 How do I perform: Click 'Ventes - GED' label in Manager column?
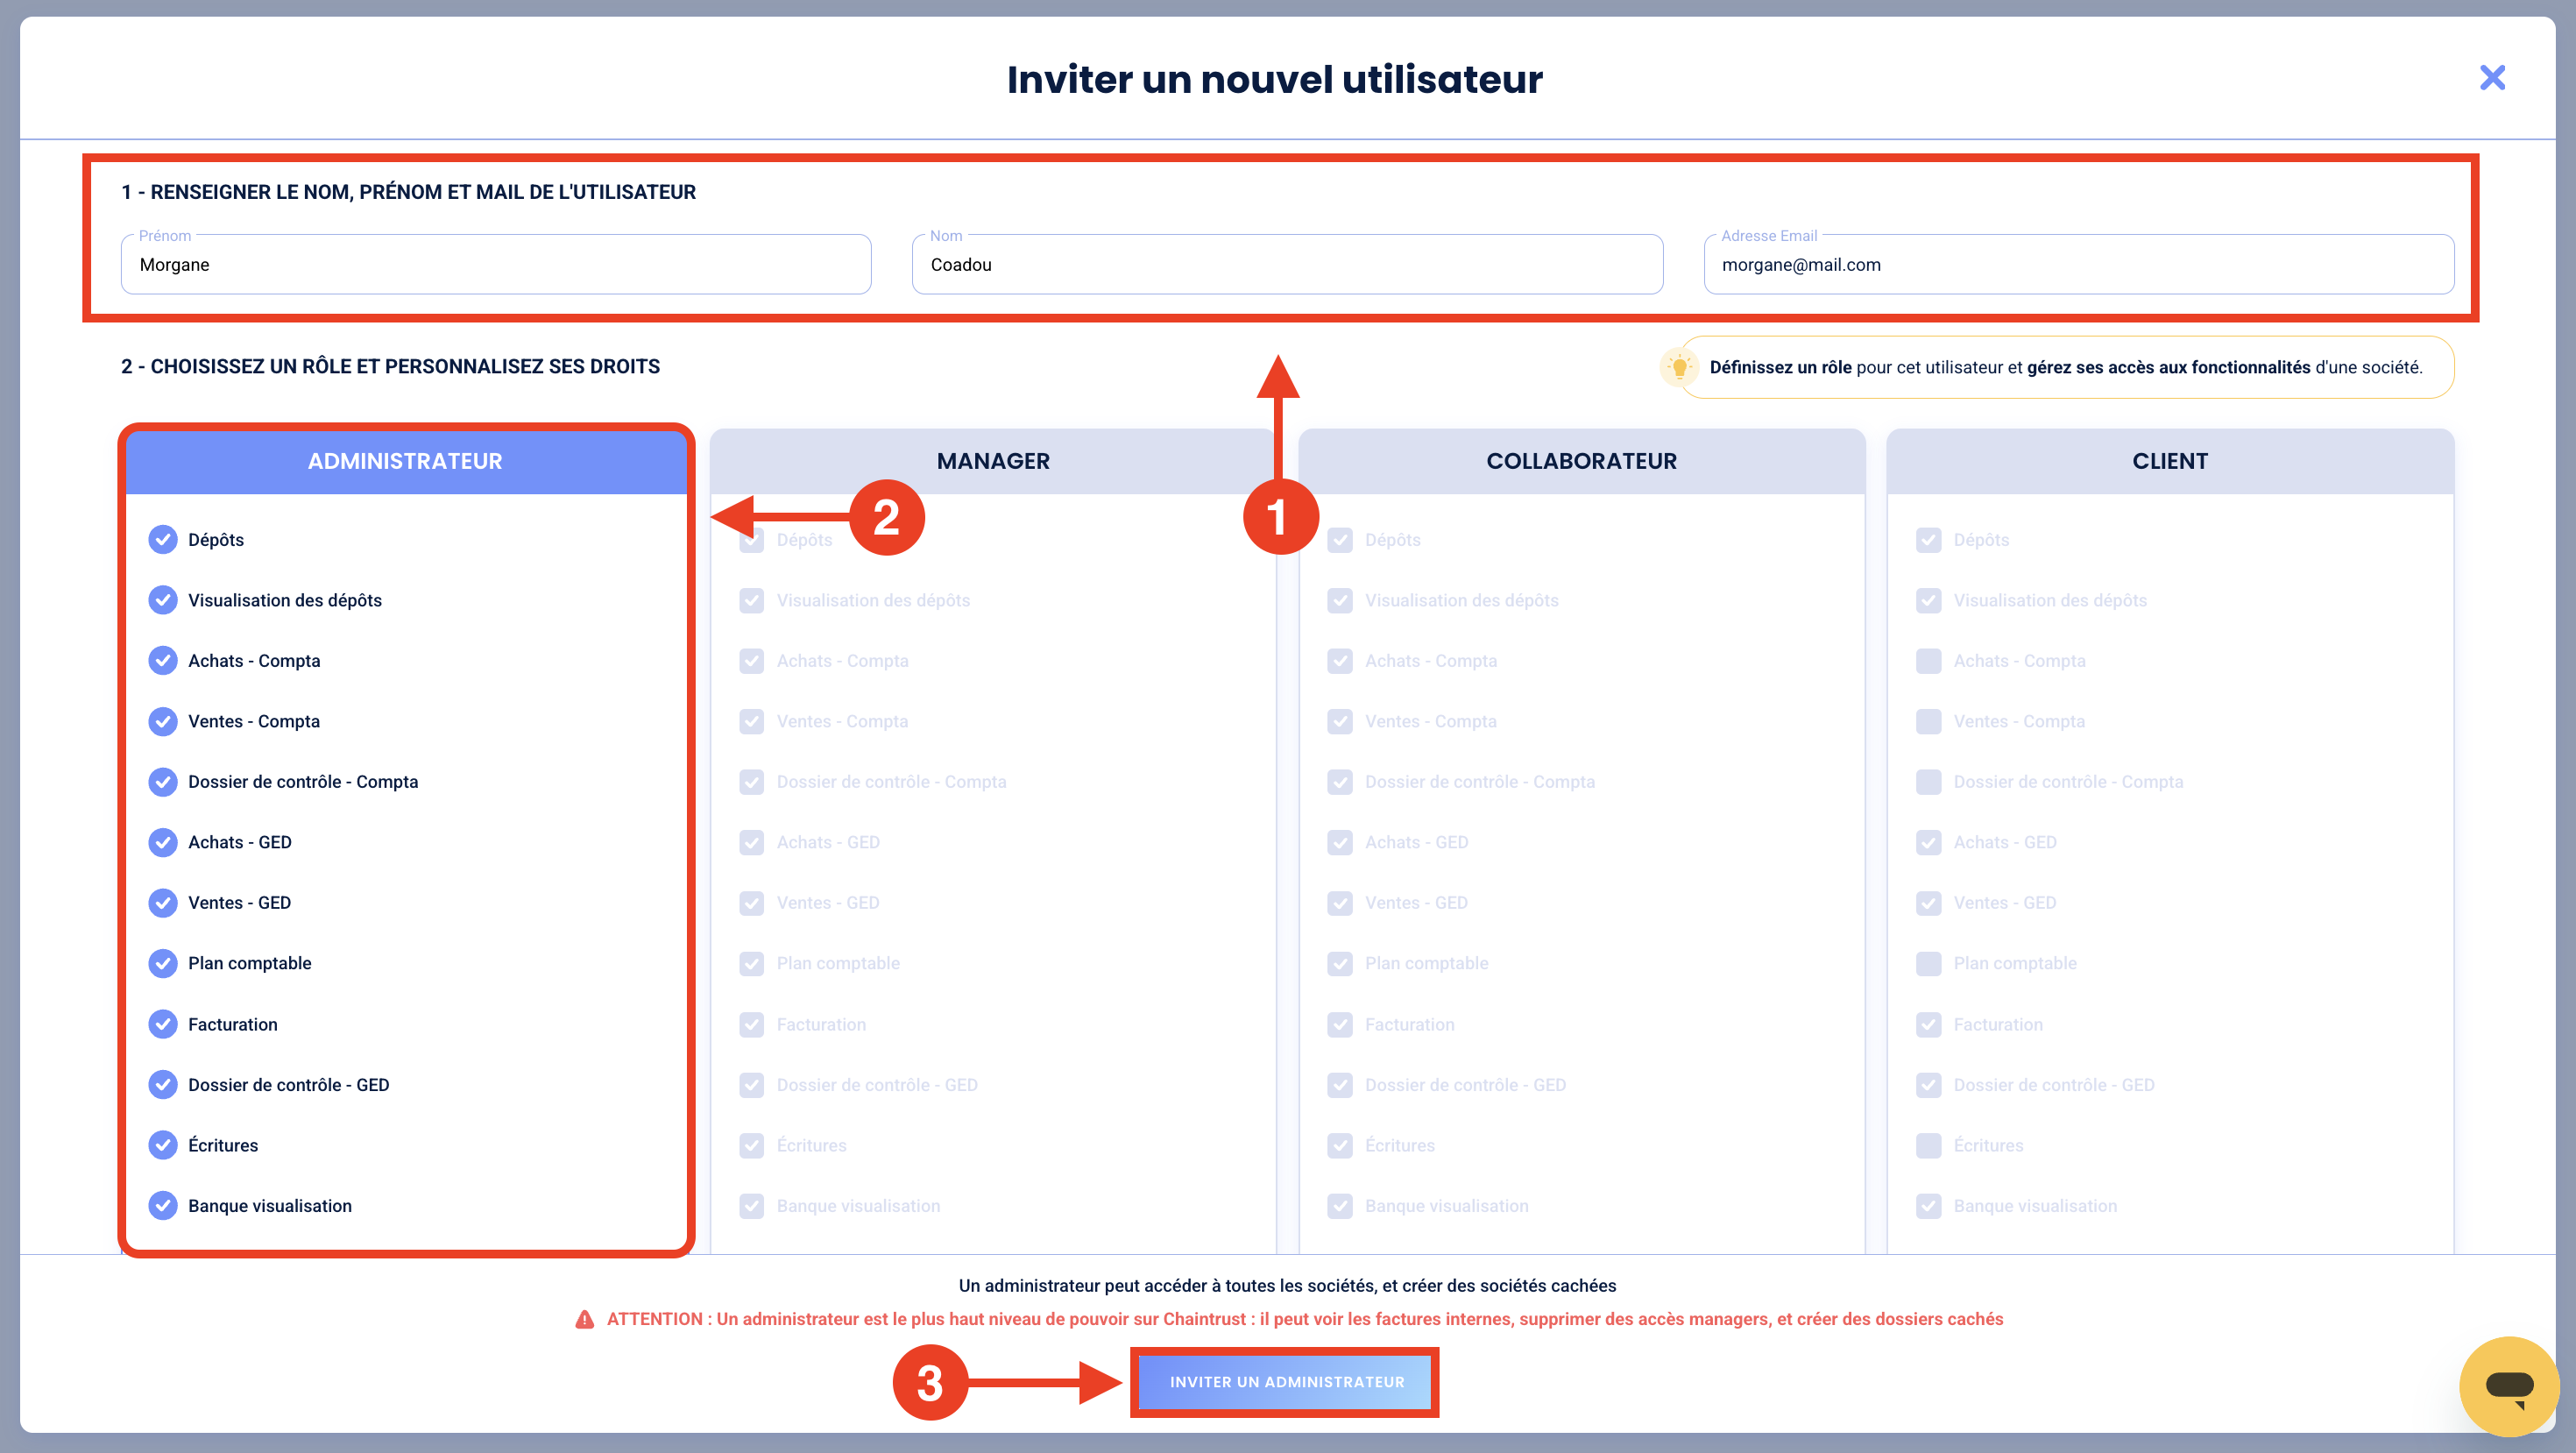tap(828, 903)
